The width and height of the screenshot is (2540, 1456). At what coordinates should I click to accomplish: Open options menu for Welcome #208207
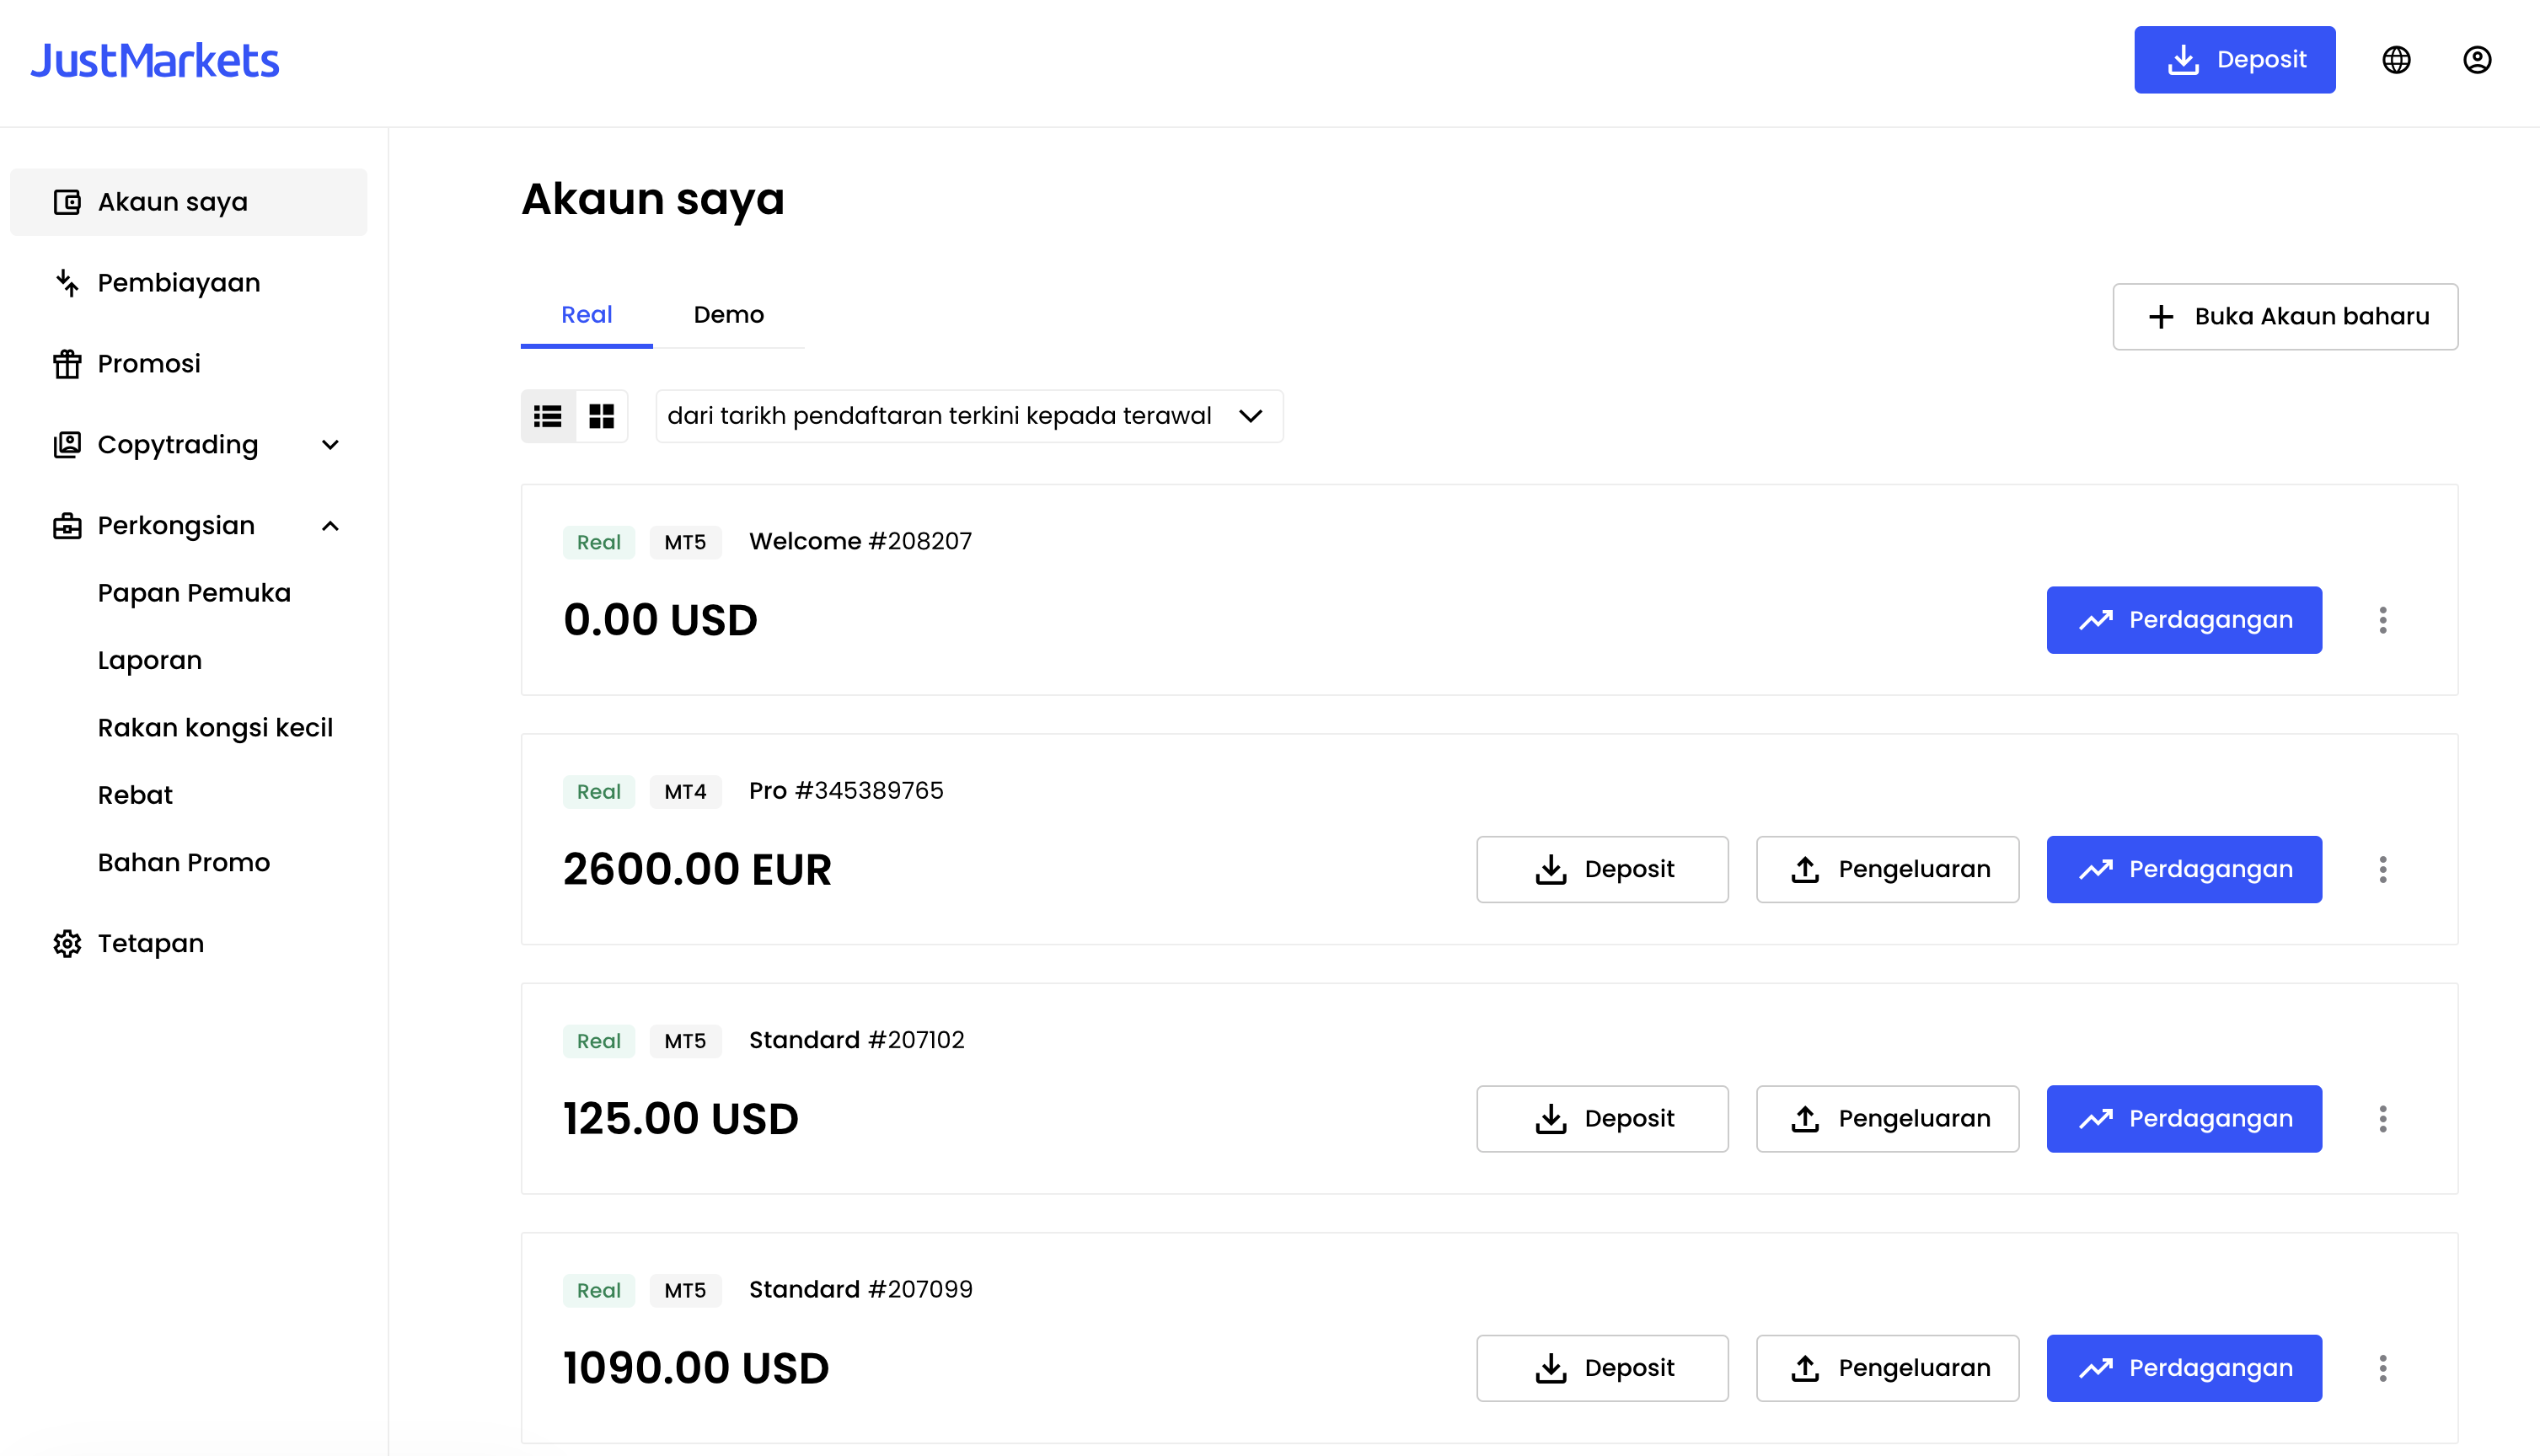[x=2383, y=620]
